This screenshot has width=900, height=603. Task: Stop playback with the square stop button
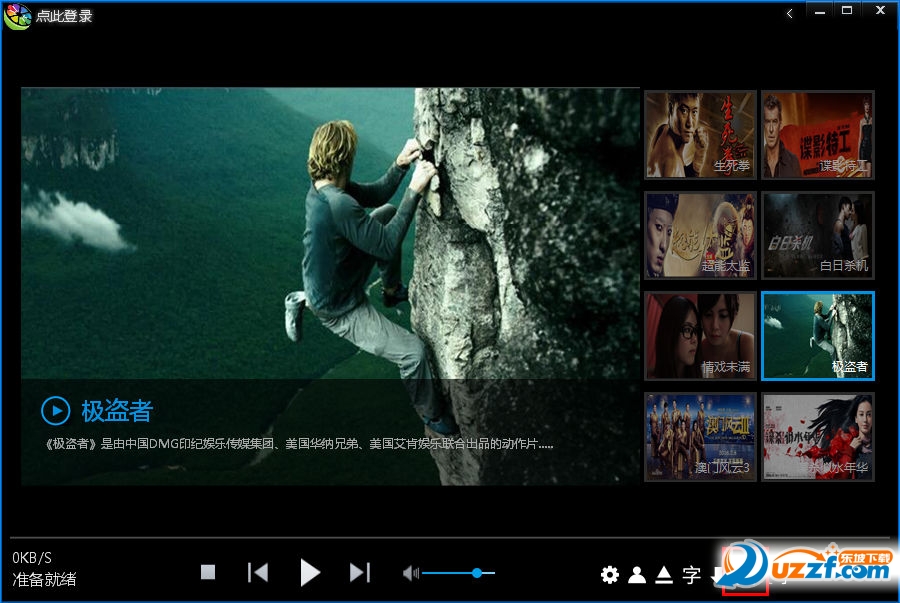coord(208,572)
